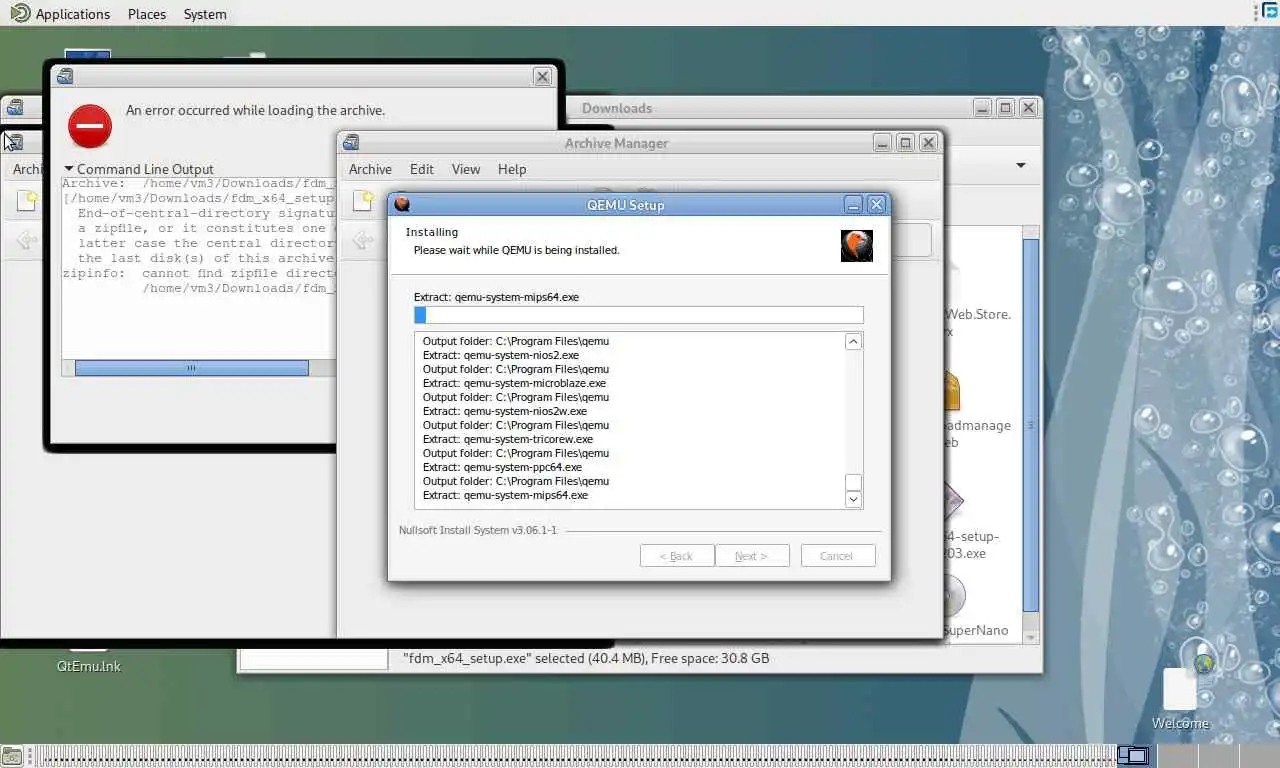
Task: Click the Cancel button in QEMU Setup
Action: [x=838, y=556]
